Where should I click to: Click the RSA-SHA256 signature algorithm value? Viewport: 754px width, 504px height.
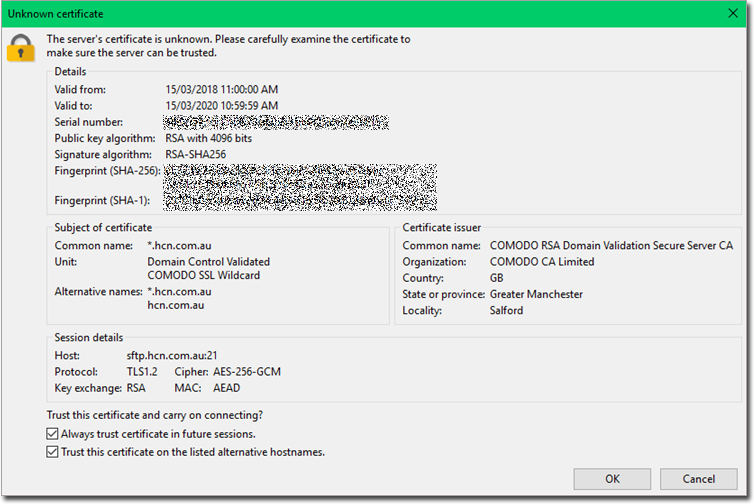[x=194, y=154]
